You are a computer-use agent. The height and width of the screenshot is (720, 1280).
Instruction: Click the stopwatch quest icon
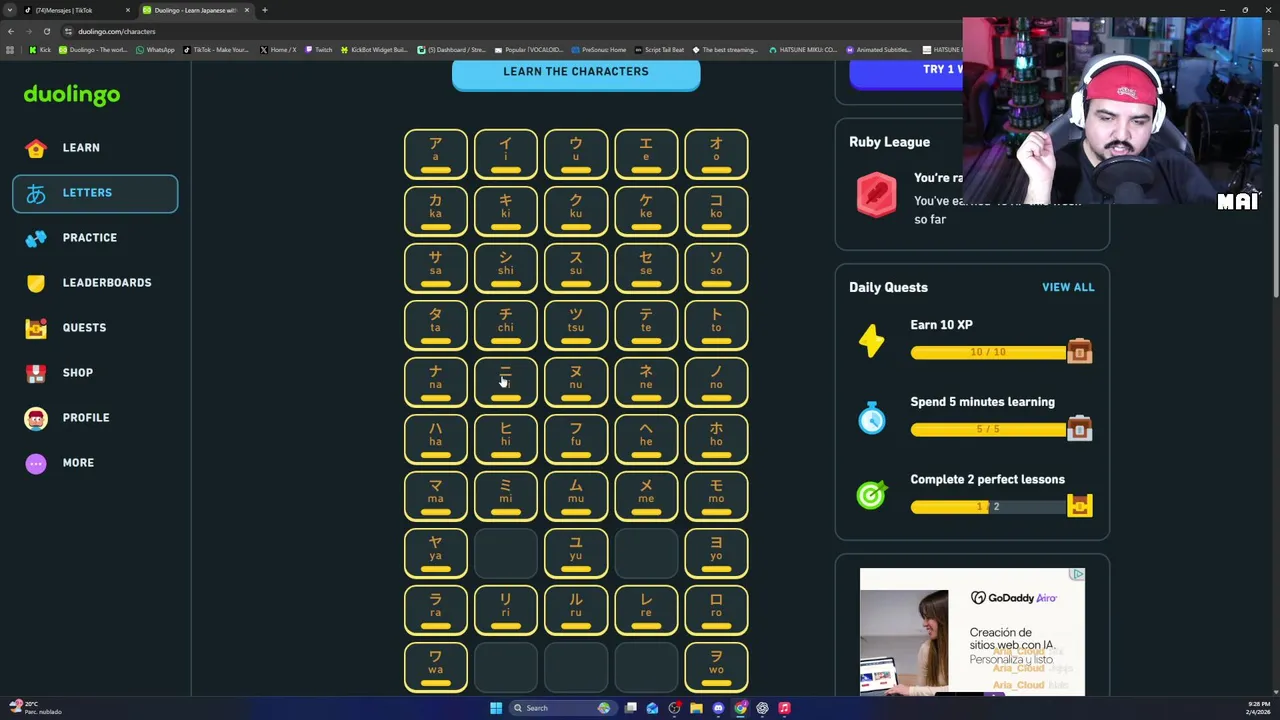(872, 417)
